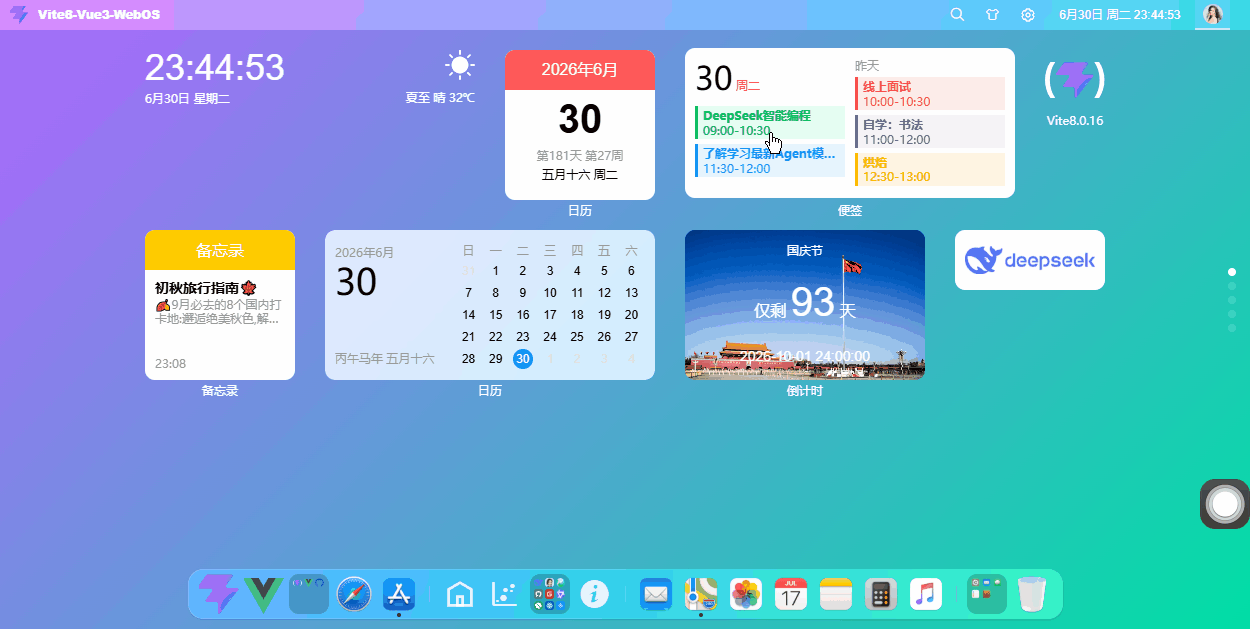Open the apps folder with avatars in dock
Viewport: 1250px width, 629px height.
point(550,594)
